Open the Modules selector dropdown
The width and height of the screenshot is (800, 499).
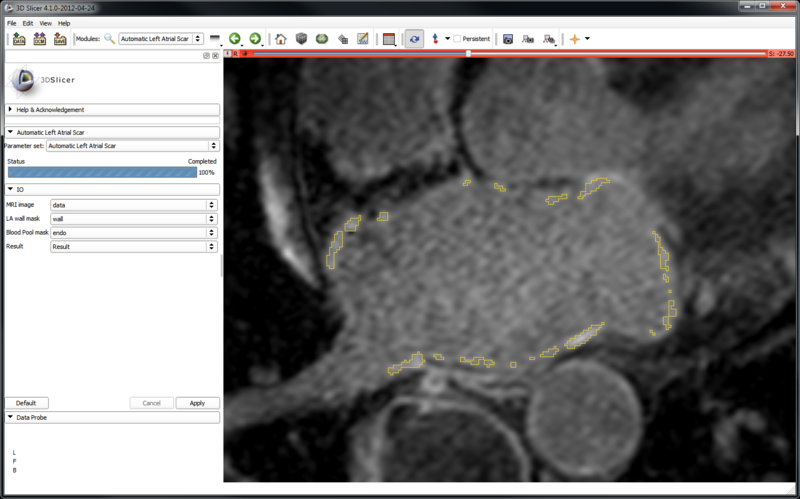(x=162, y=39)
